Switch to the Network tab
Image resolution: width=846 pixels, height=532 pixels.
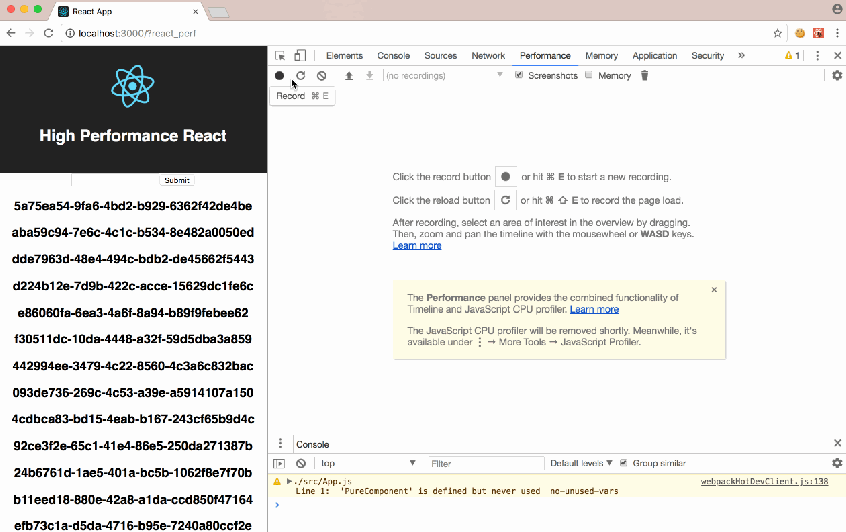coord(488,56)
